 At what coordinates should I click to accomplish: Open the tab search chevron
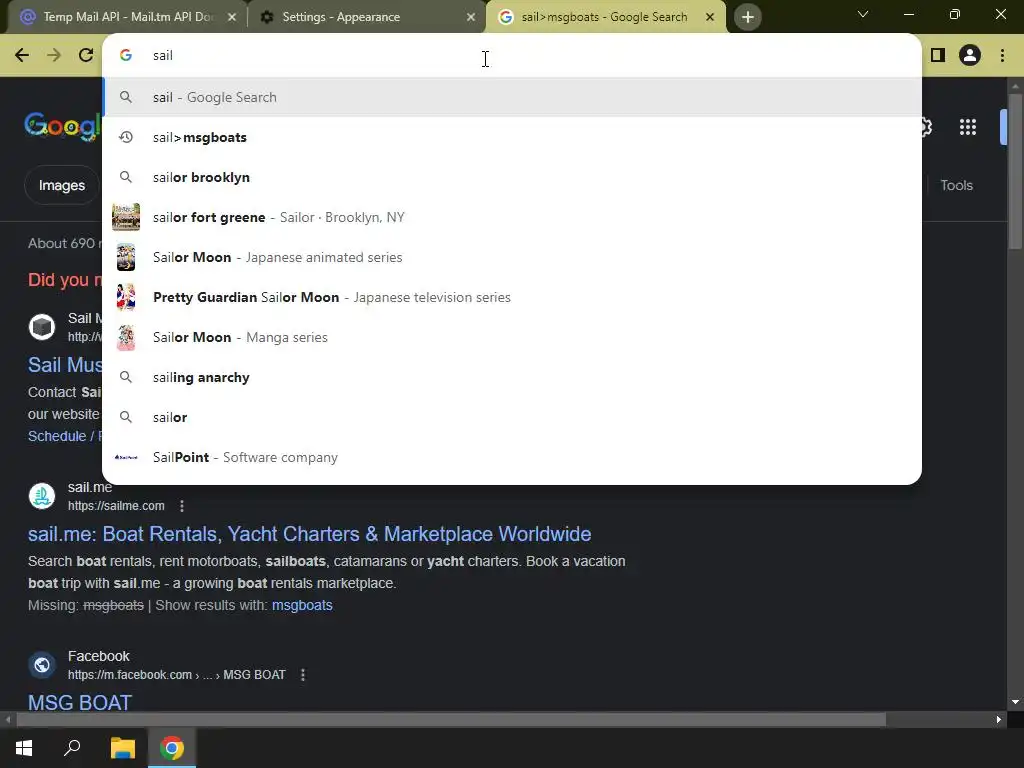[863, 14]
